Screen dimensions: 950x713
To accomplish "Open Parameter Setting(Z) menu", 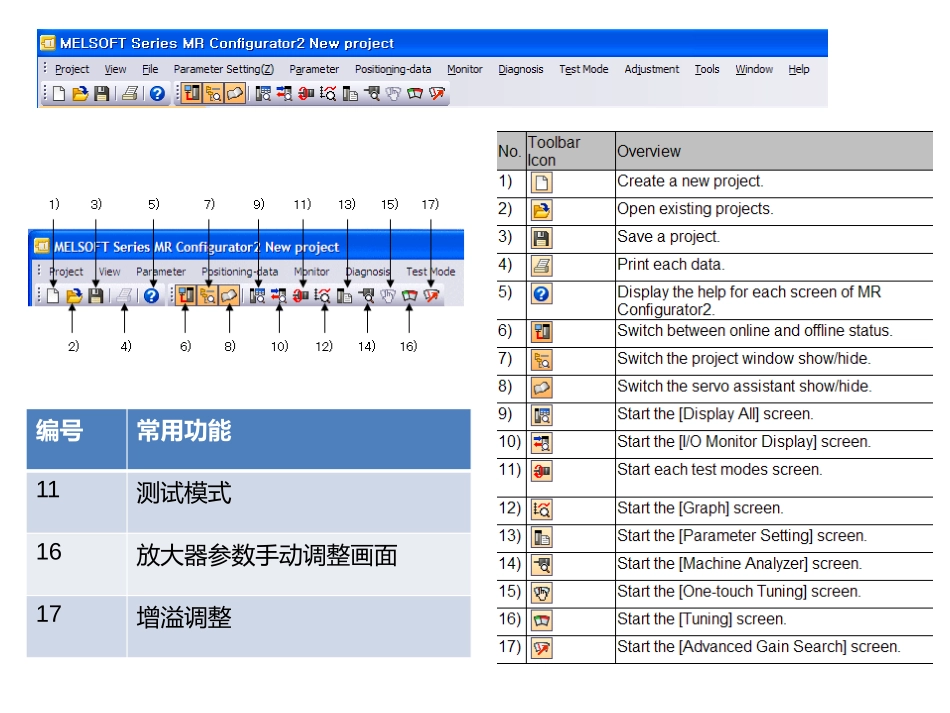I will 224,70.
